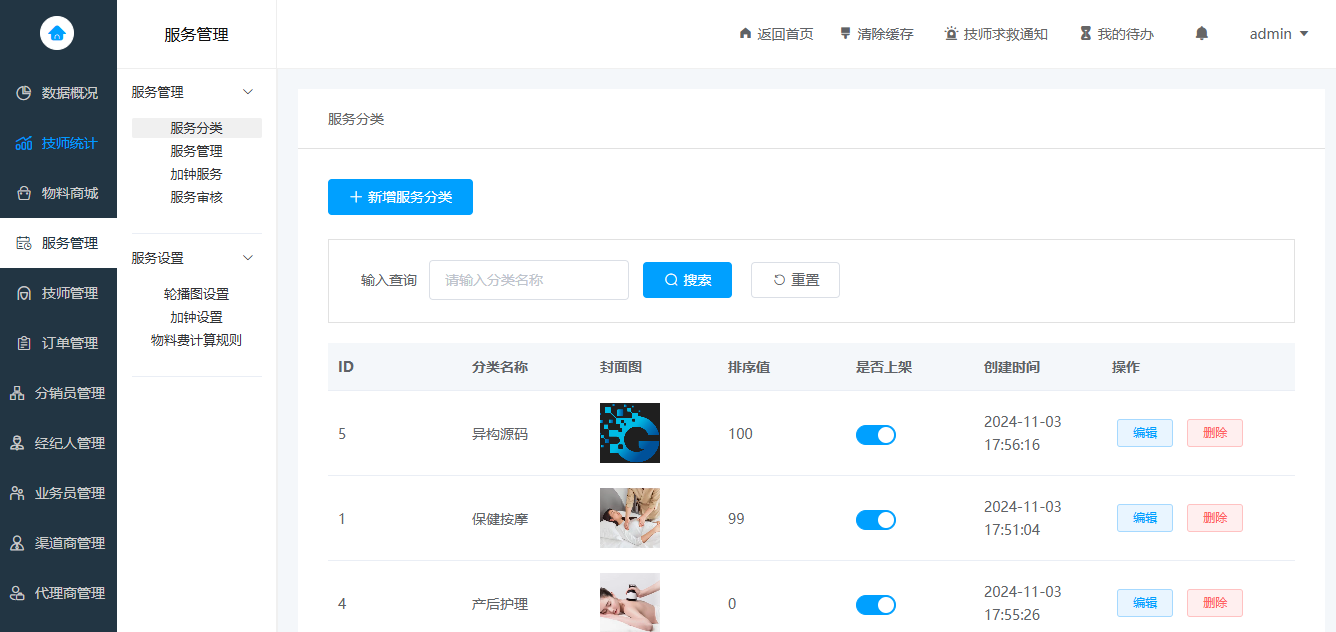Toggle off the 异构源码 listing switch
Screen dimensions: 1336x632
pos(875,434)
